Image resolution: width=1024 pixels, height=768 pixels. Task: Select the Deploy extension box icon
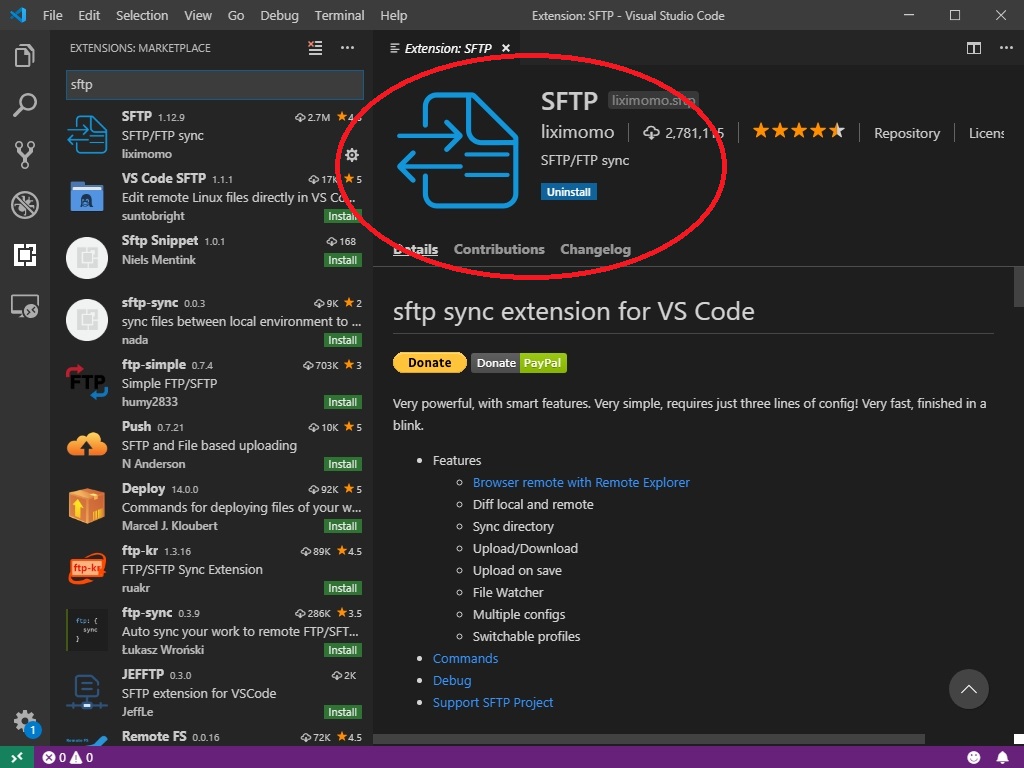87,506
